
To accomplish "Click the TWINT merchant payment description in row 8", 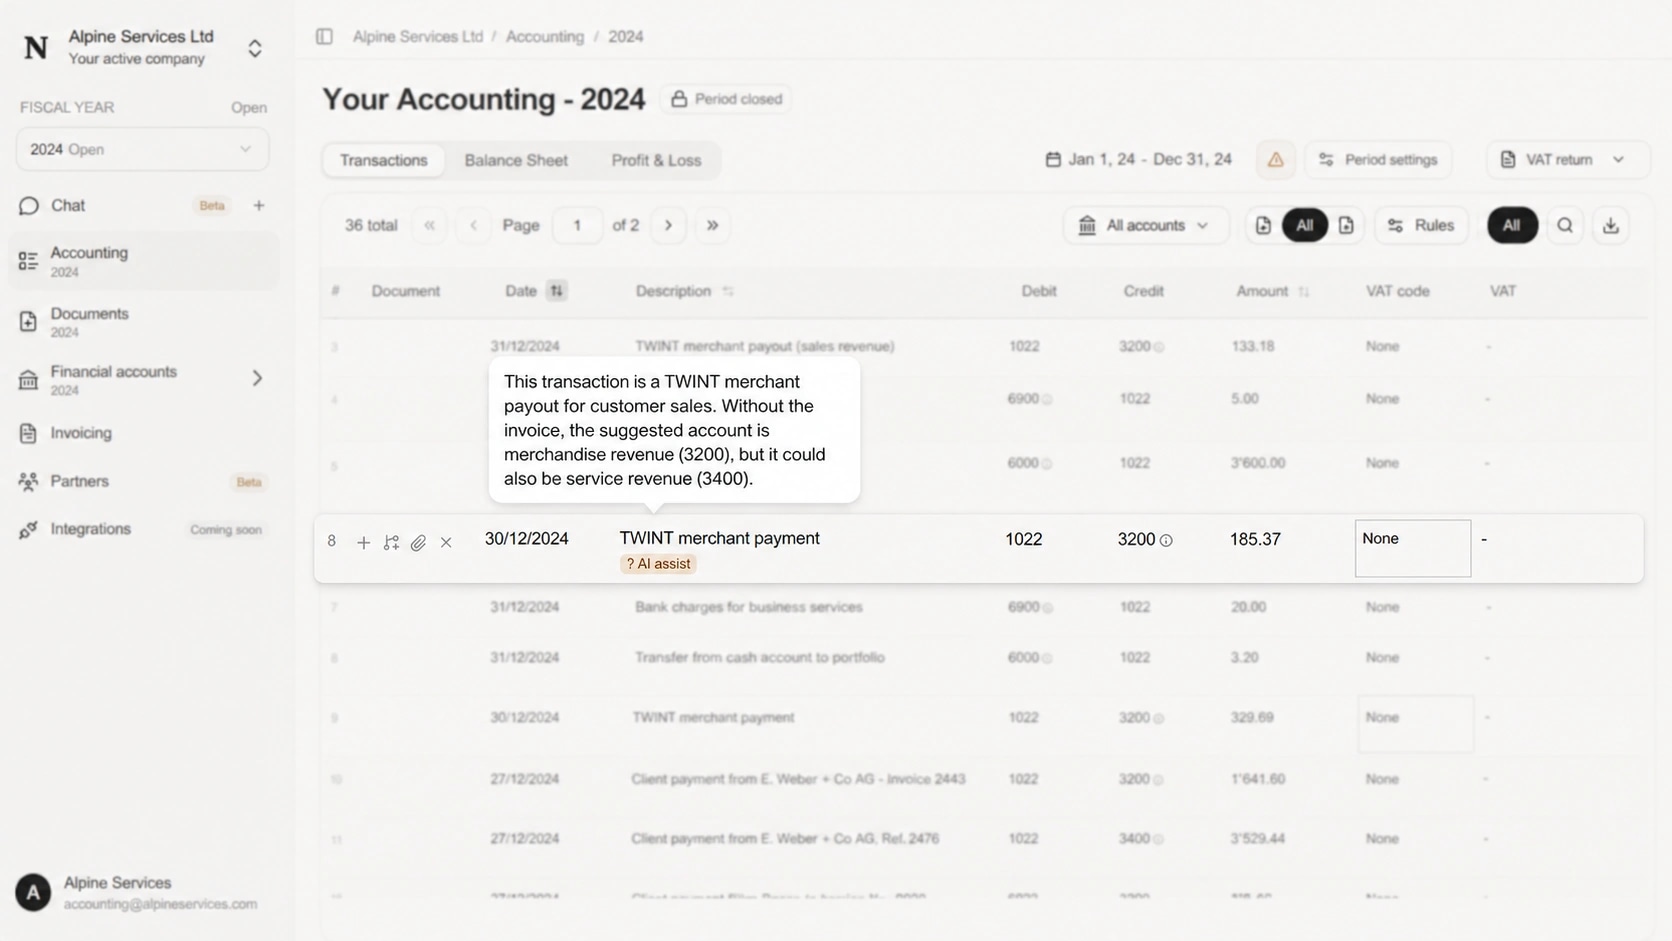I will click(x=720, y=538).
